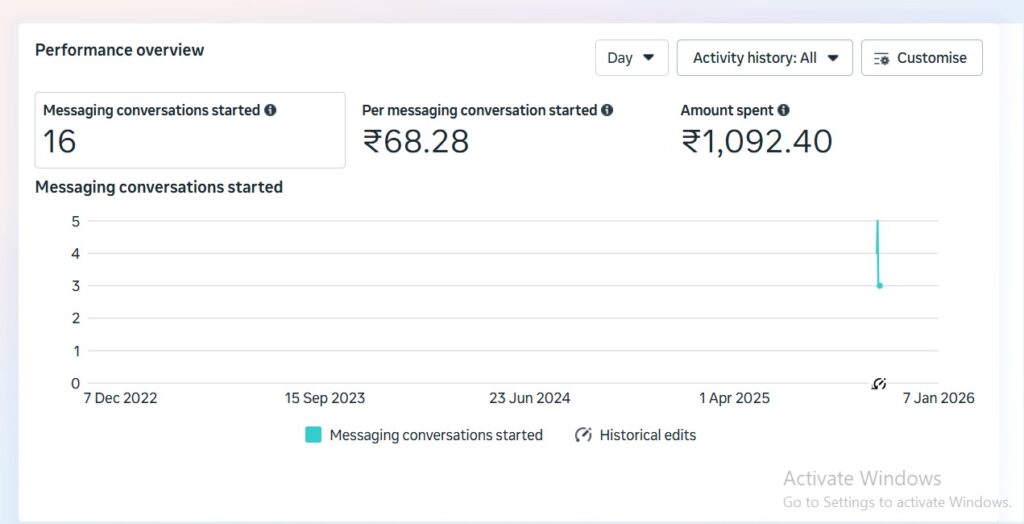Expand the Activity history: All dropdown
Image resolution: width=1024 pixels, height=524 pixels.
click(765, 58)
